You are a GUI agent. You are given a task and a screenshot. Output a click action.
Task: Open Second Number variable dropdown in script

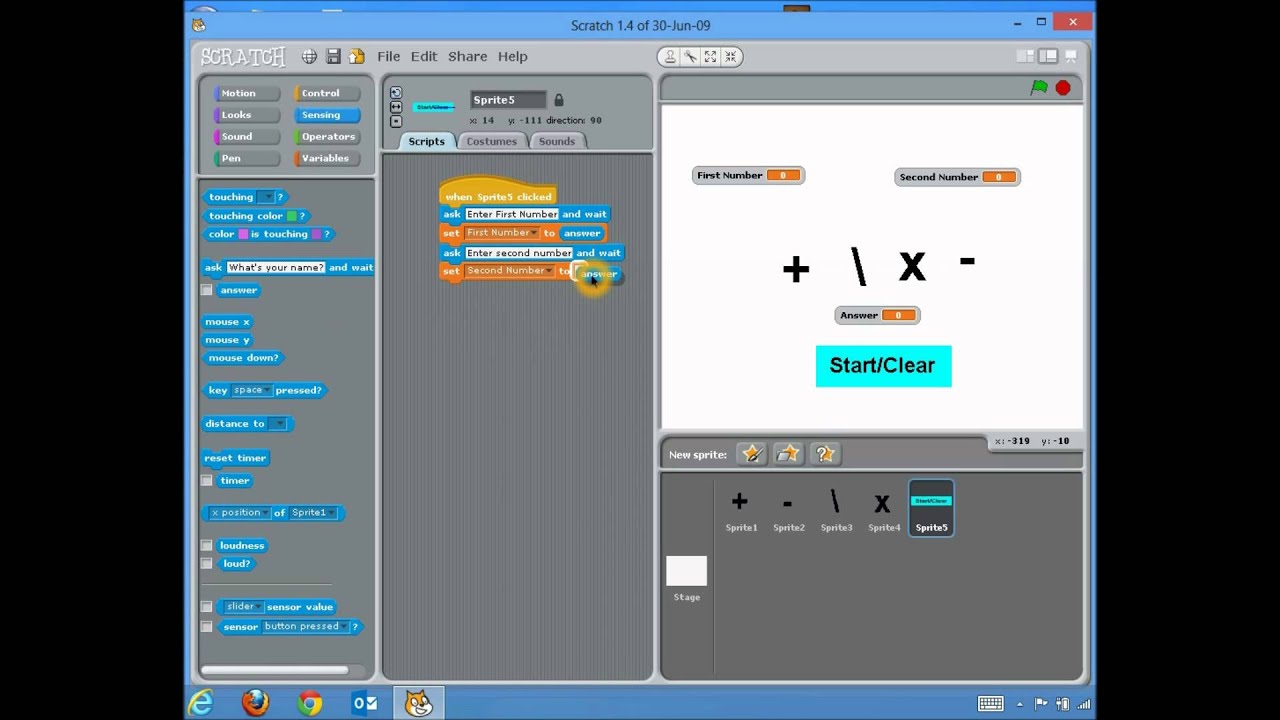click(x=509, y=271)
